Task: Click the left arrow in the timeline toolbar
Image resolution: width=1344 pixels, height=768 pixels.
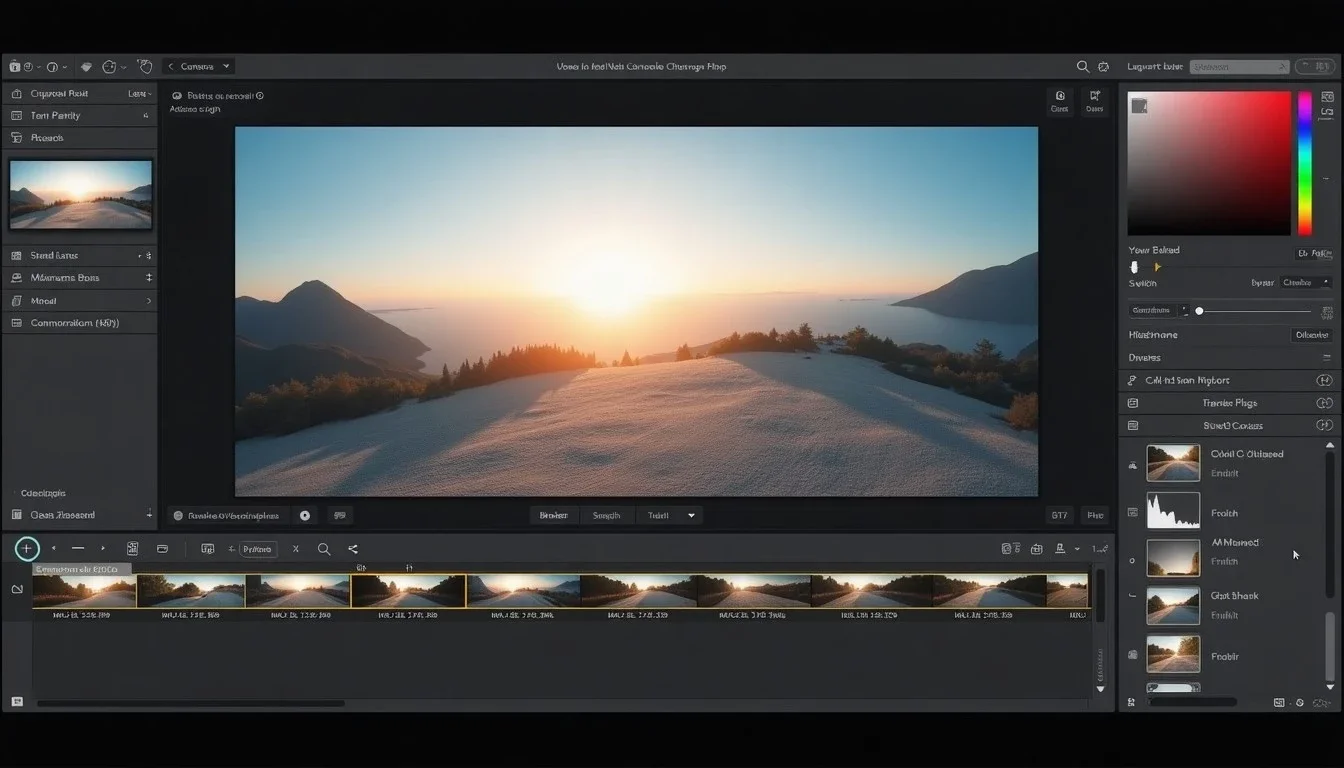Action: [x=53, y=548]
